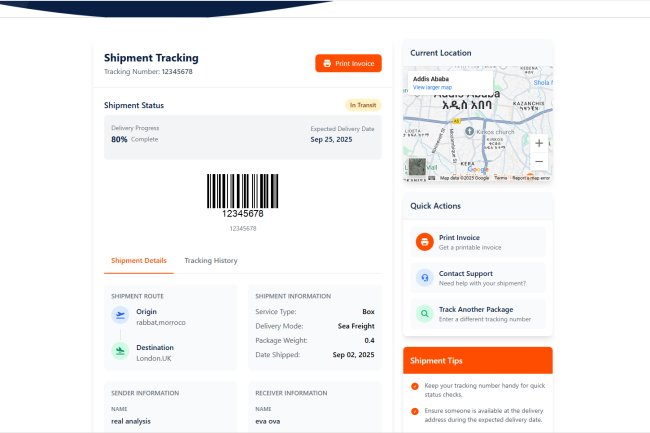Click the Box service type value

pos(368,312)
